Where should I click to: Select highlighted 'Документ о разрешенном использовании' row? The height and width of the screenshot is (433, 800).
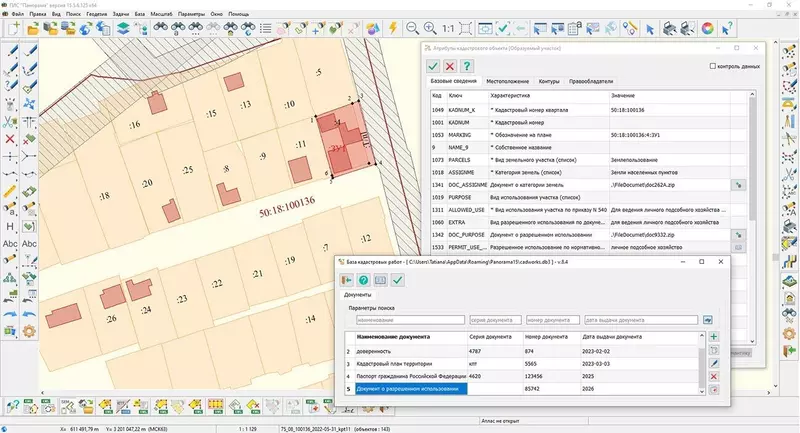tap(521, 389)
